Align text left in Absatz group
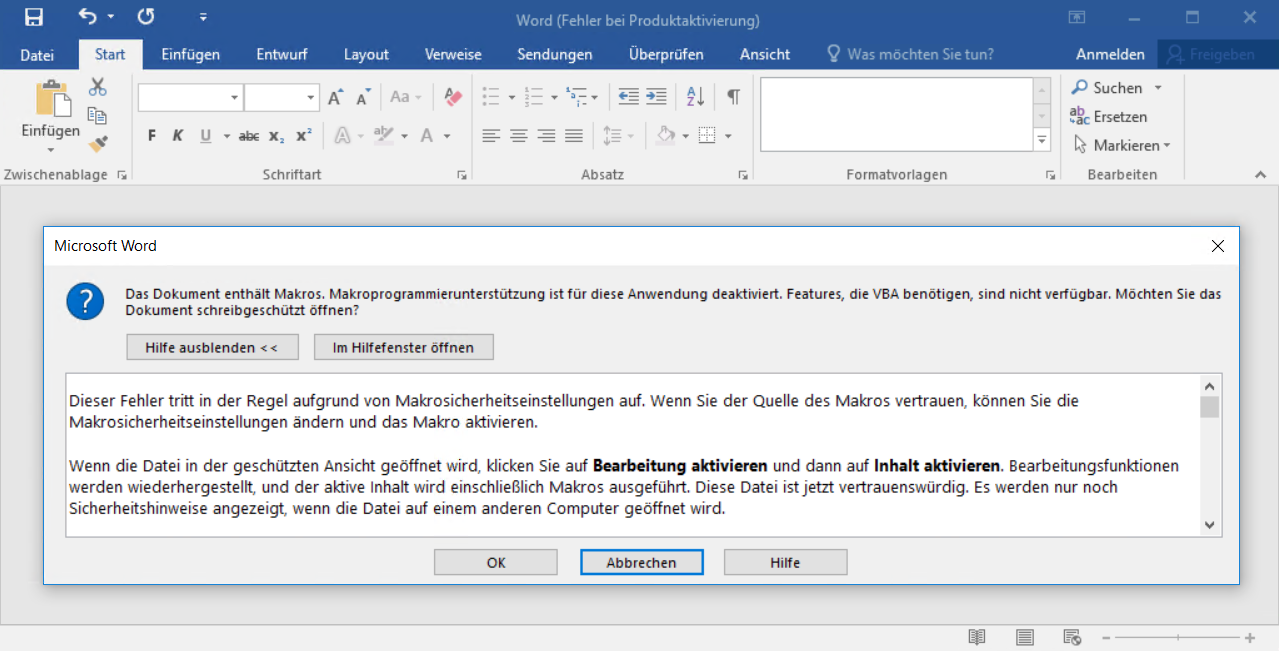 click(490, 136)
